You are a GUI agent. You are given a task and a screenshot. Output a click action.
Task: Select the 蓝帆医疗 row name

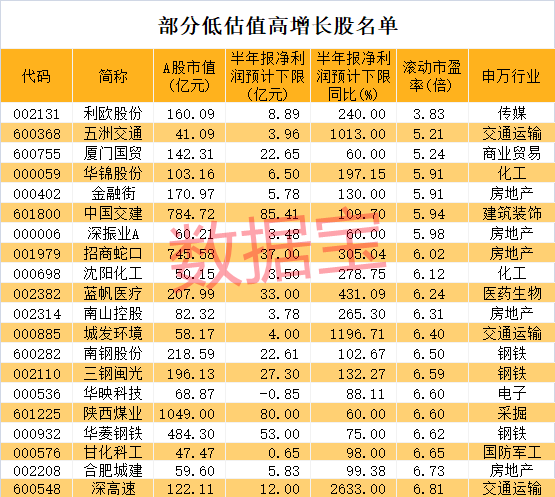(x=113, y=293)
